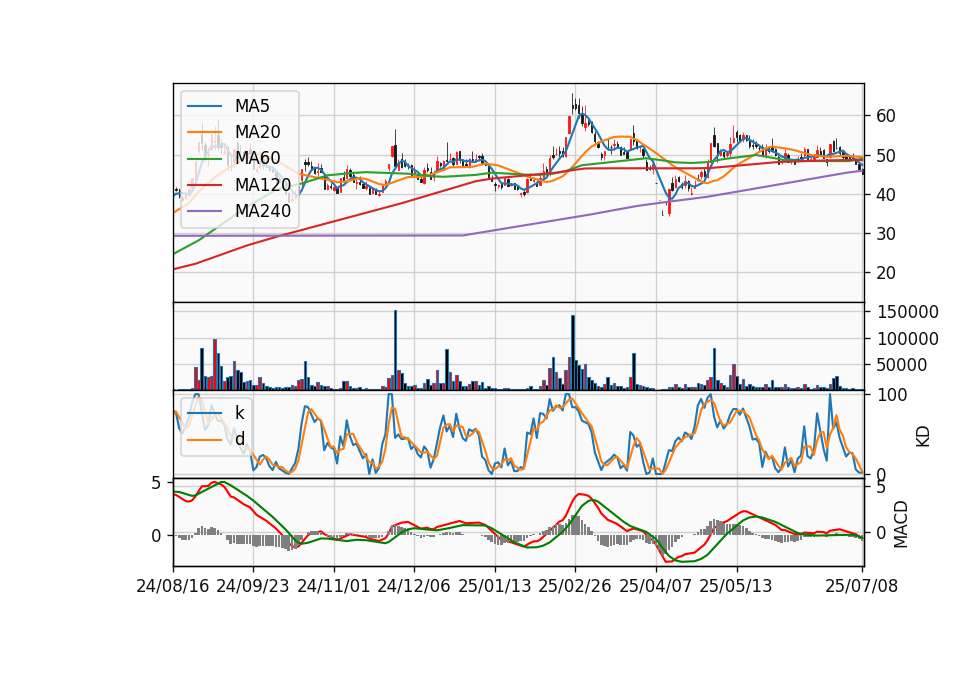Viewport: 960px width, 690px height.
Task: Click the left MACD axis value 5
Action: (156, 484)
